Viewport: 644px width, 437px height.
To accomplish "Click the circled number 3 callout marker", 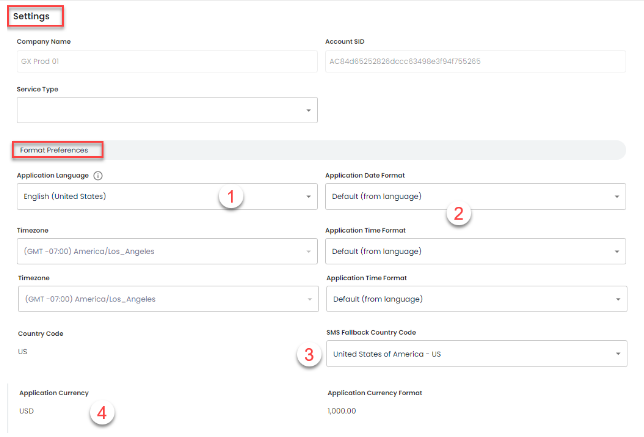I will click(x=309, y=354).
